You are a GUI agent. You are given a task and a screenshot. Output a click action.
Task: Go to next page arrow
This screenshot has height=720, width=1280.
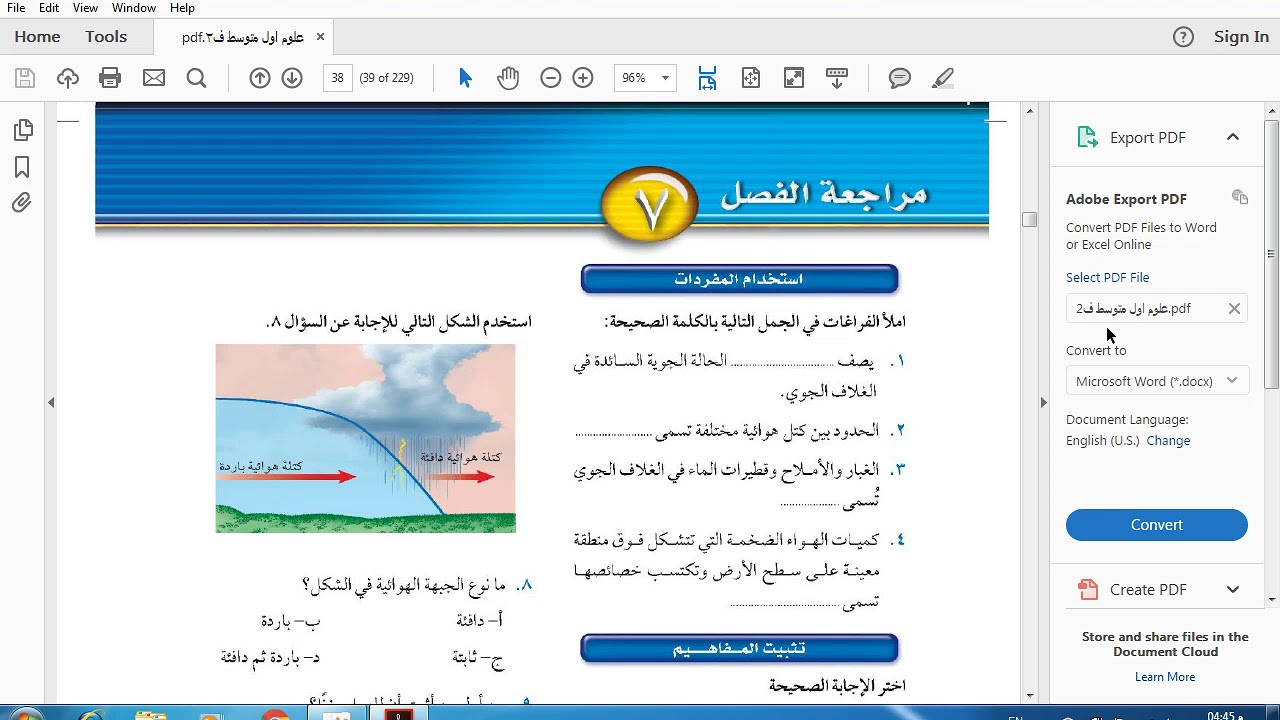292,78
